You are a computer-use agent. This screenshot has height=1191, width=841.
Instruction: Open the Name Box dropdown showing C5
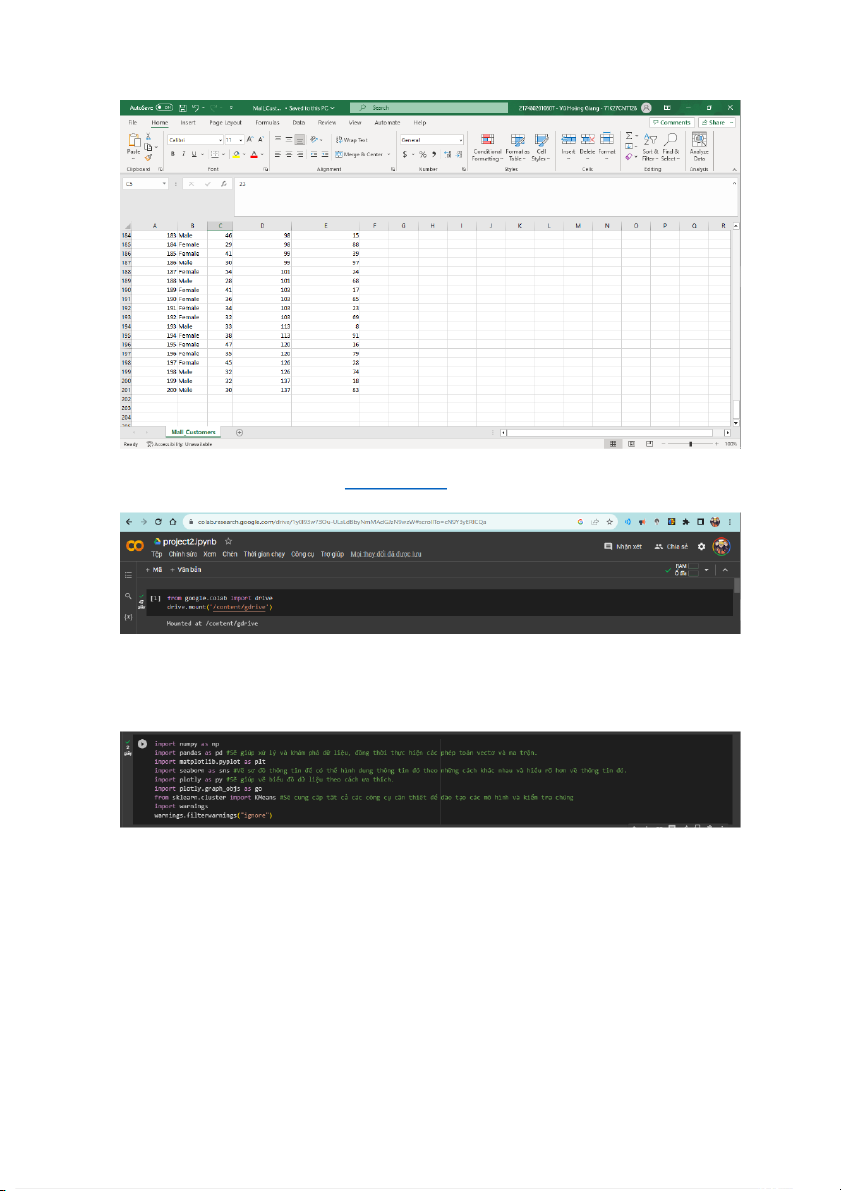point(164,184)
